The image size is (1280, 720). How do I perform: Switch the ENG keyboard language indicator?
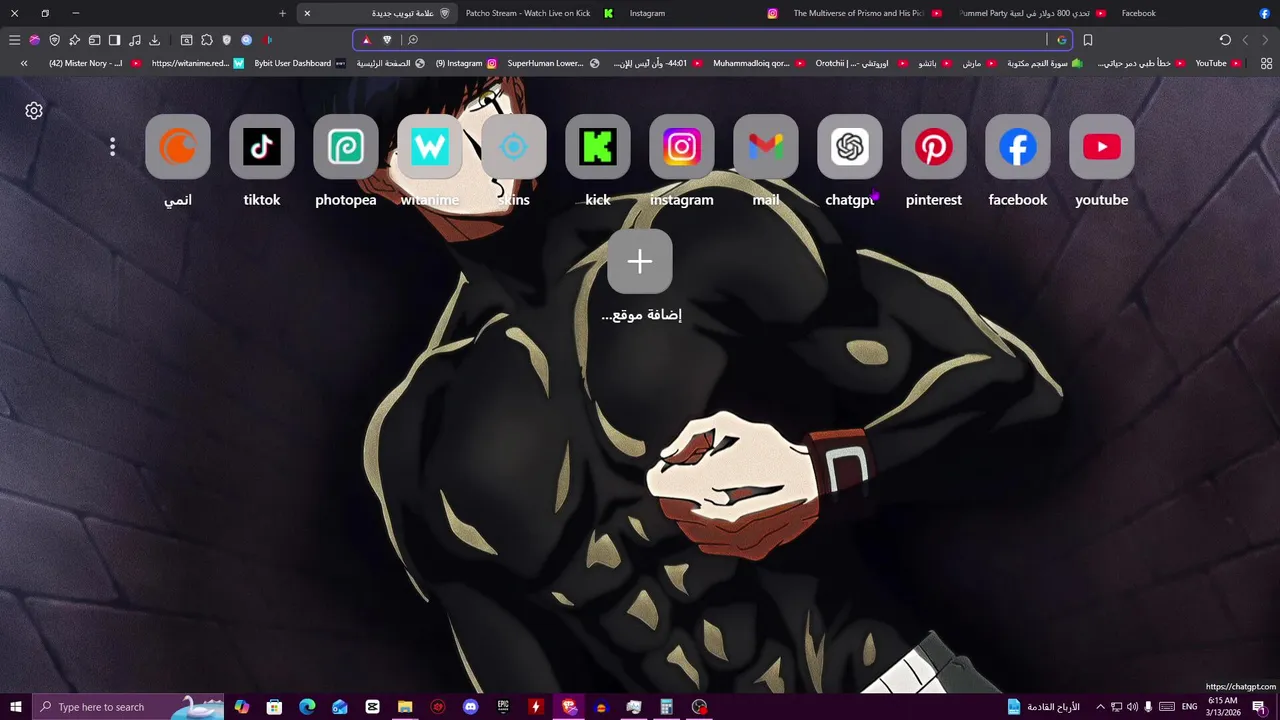click(1189, 707)
